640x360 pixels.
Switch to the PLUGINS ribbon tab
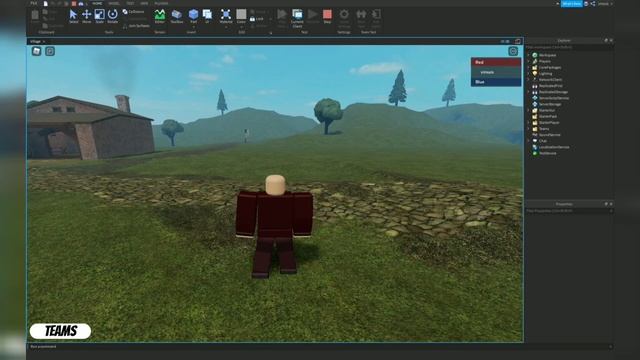pos(161,3)
